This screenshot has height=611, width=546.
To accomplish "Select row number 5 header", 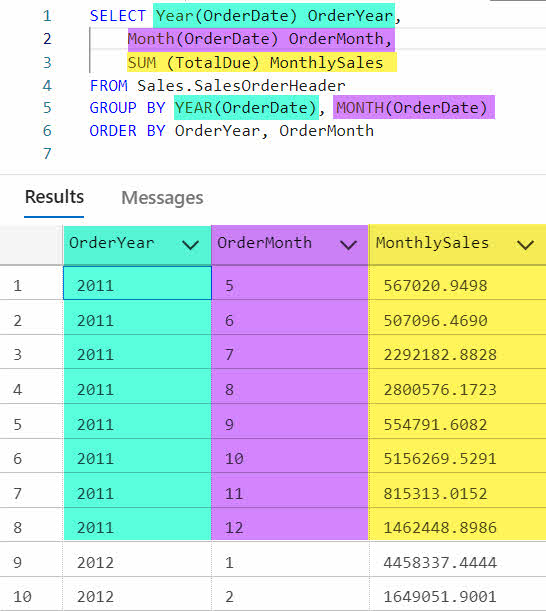I will click(x=31, y=424).
